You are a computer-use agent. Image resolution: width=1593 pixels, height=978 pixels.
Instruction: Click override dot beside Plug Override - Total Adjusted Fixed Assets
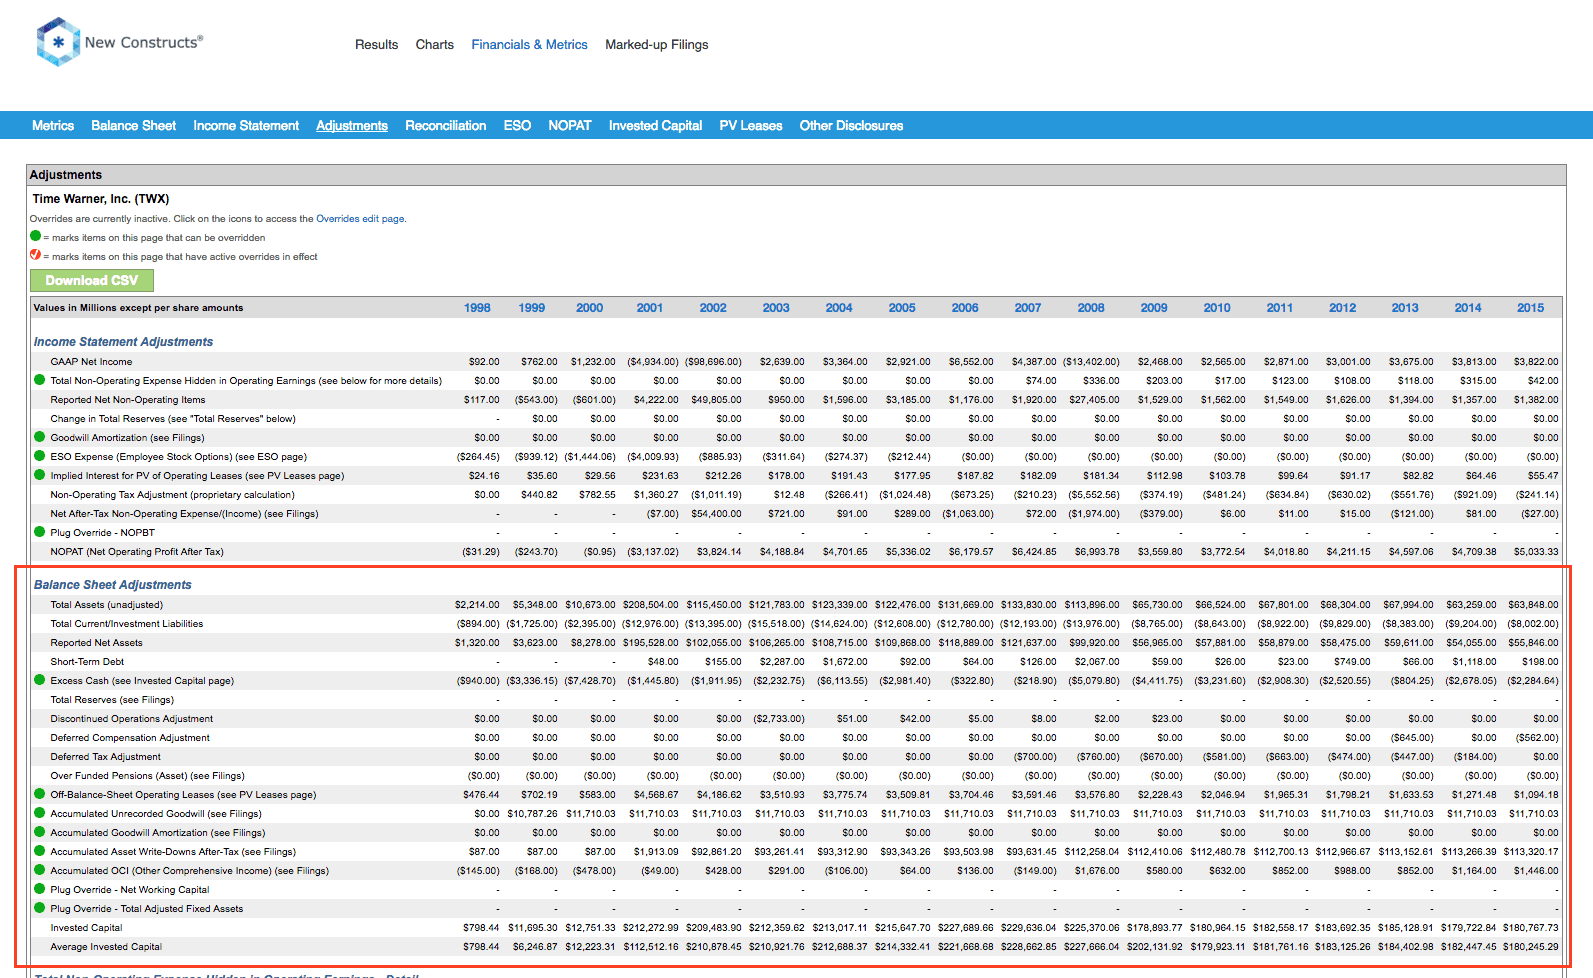coord(40,908)
